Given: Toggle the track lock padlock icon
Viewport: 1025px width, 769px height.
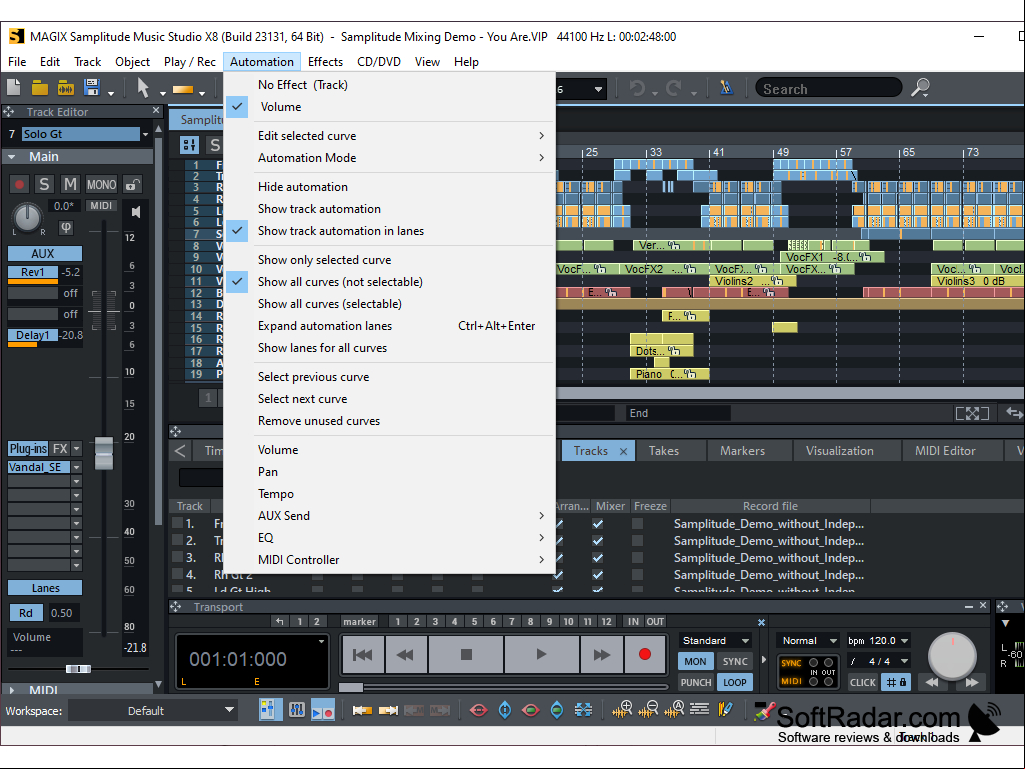Looking at the screenshot, I should [x=132, y=184].
